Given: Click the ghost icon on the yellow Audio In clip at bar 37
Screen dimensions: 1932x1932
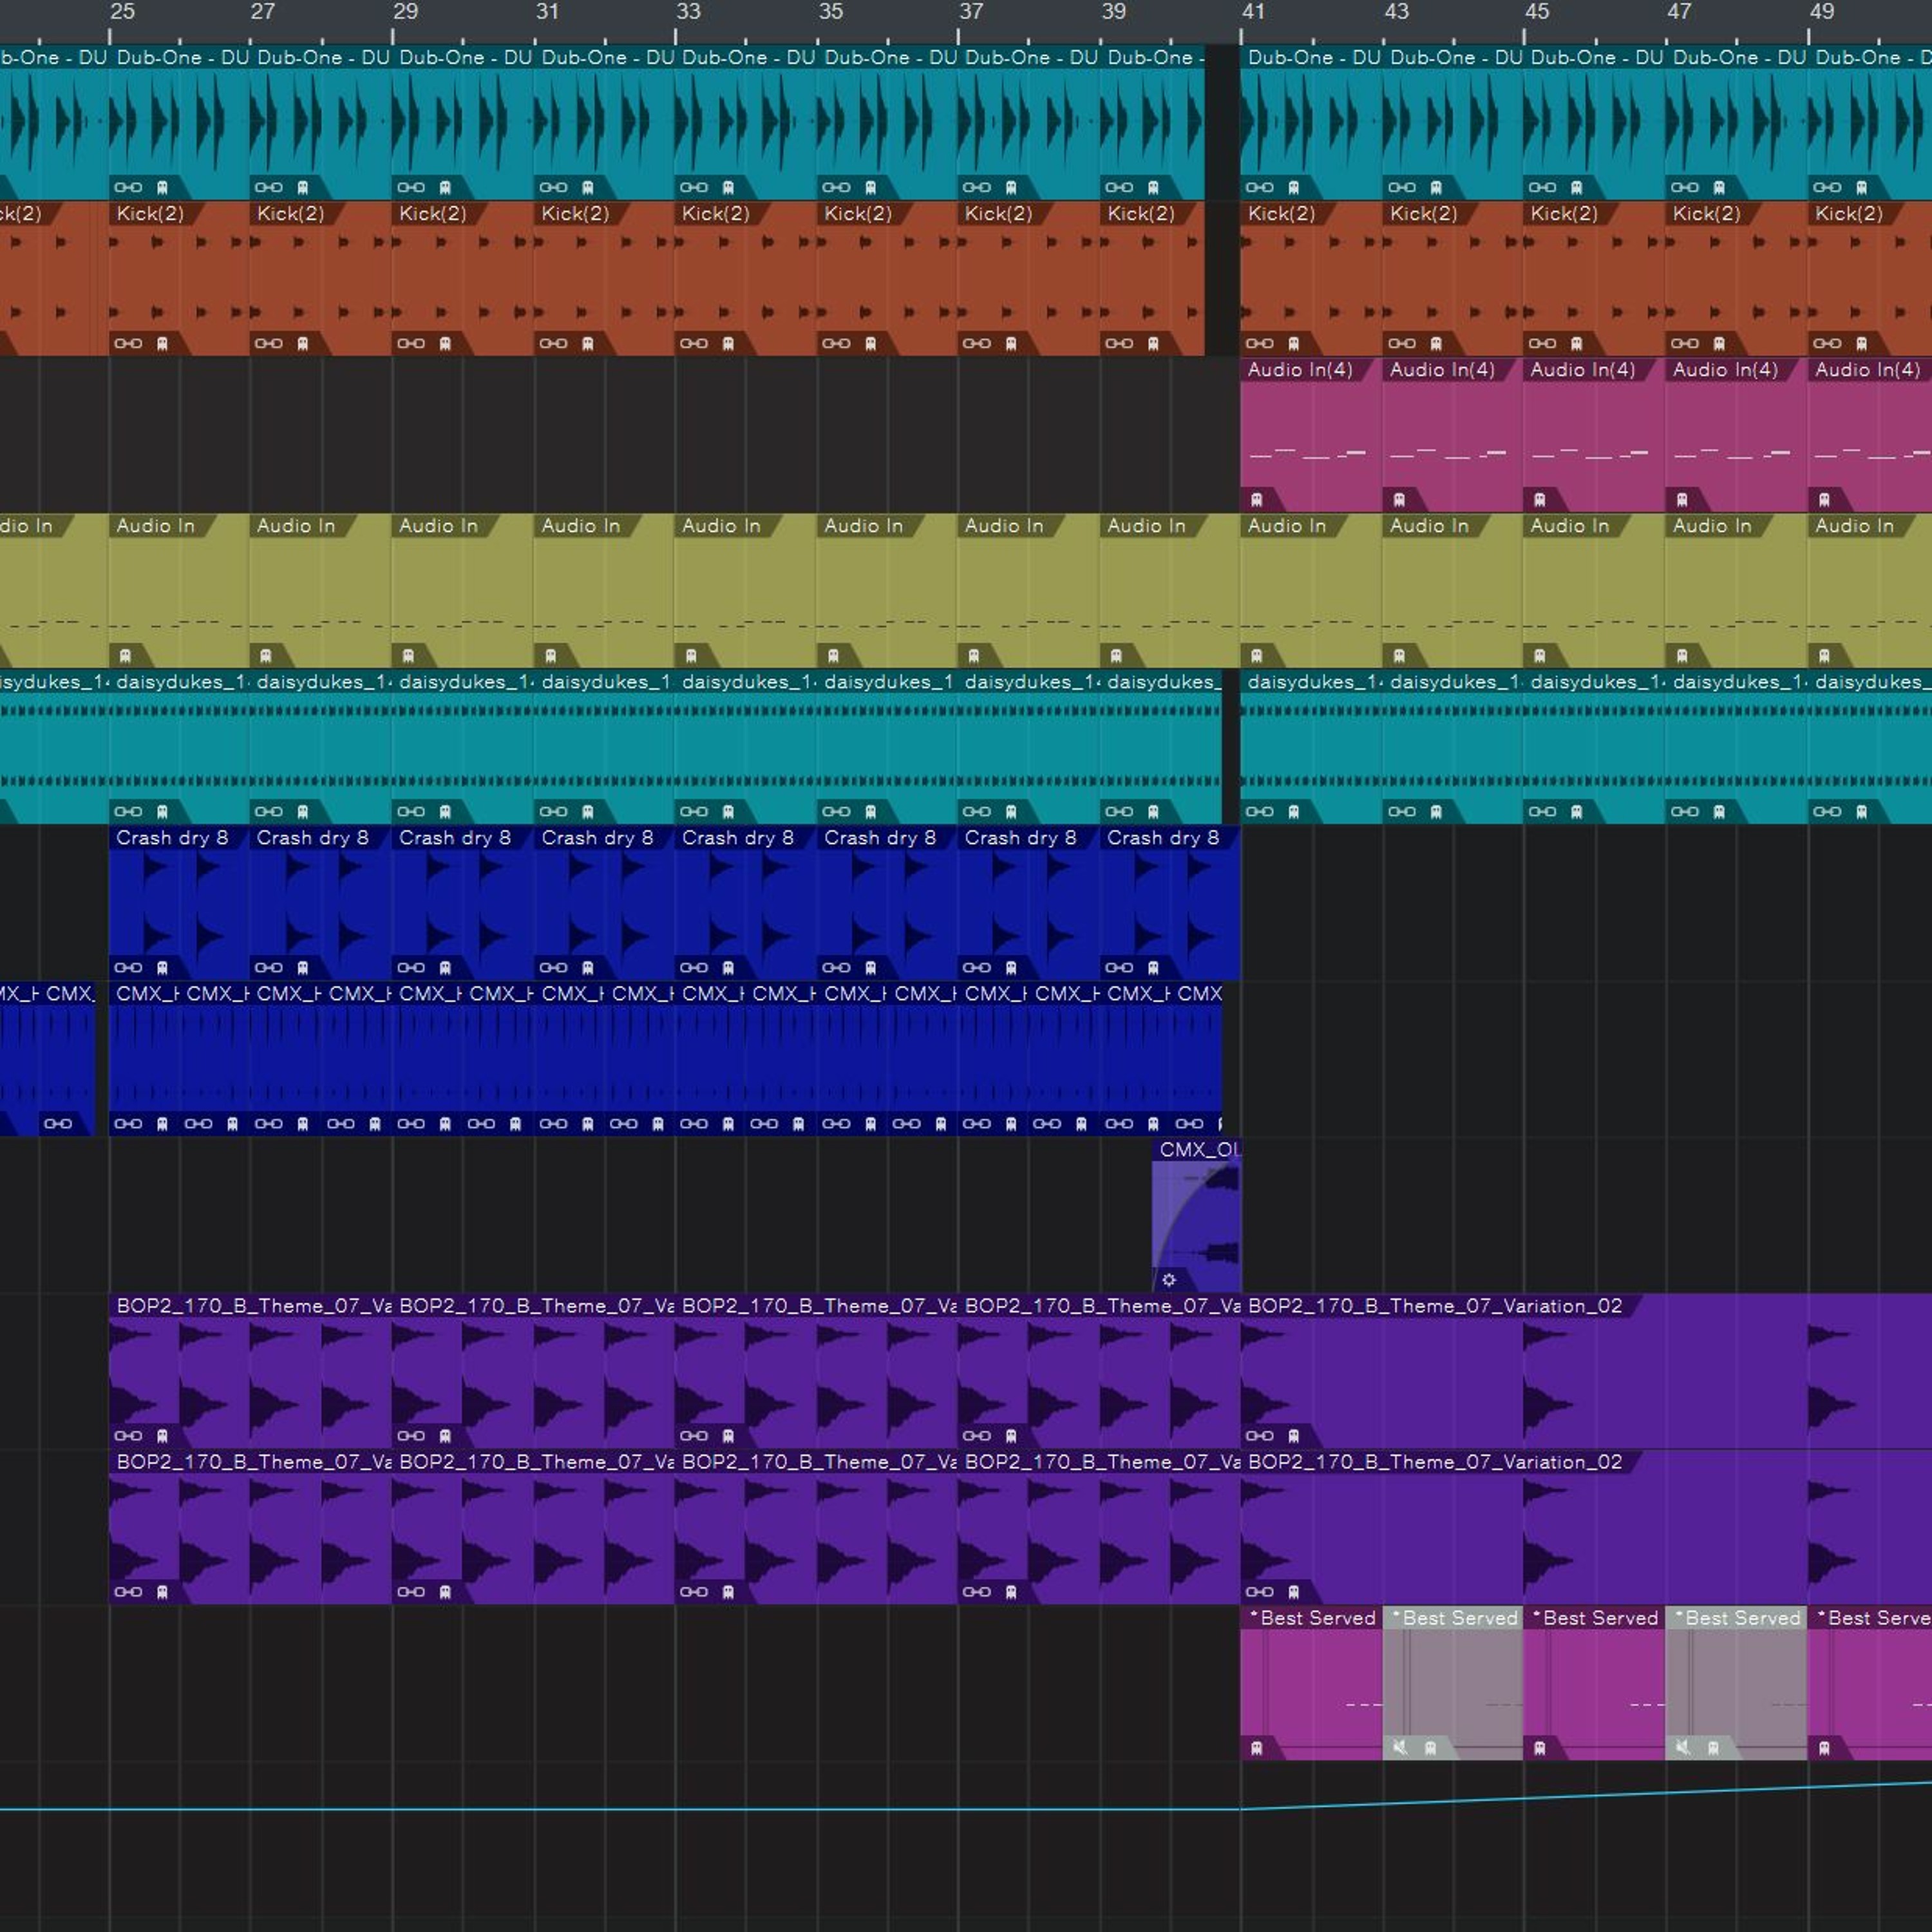Looking at the screenshot, I should [974, 656].
